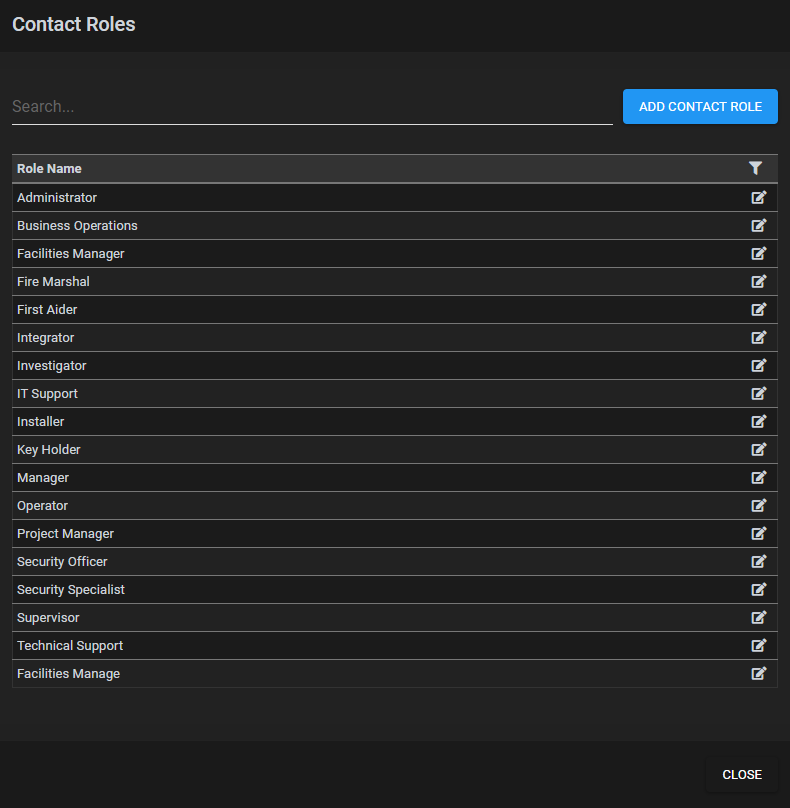Edit the Fire Marshal role

pos(759,281)
